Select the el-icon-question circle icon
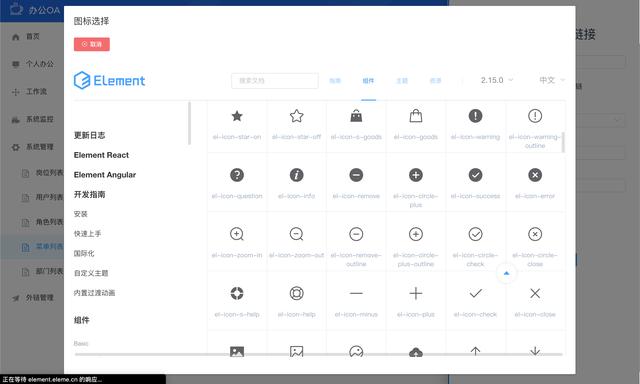Viewport: 640px width, 384px height. point(237,175)
